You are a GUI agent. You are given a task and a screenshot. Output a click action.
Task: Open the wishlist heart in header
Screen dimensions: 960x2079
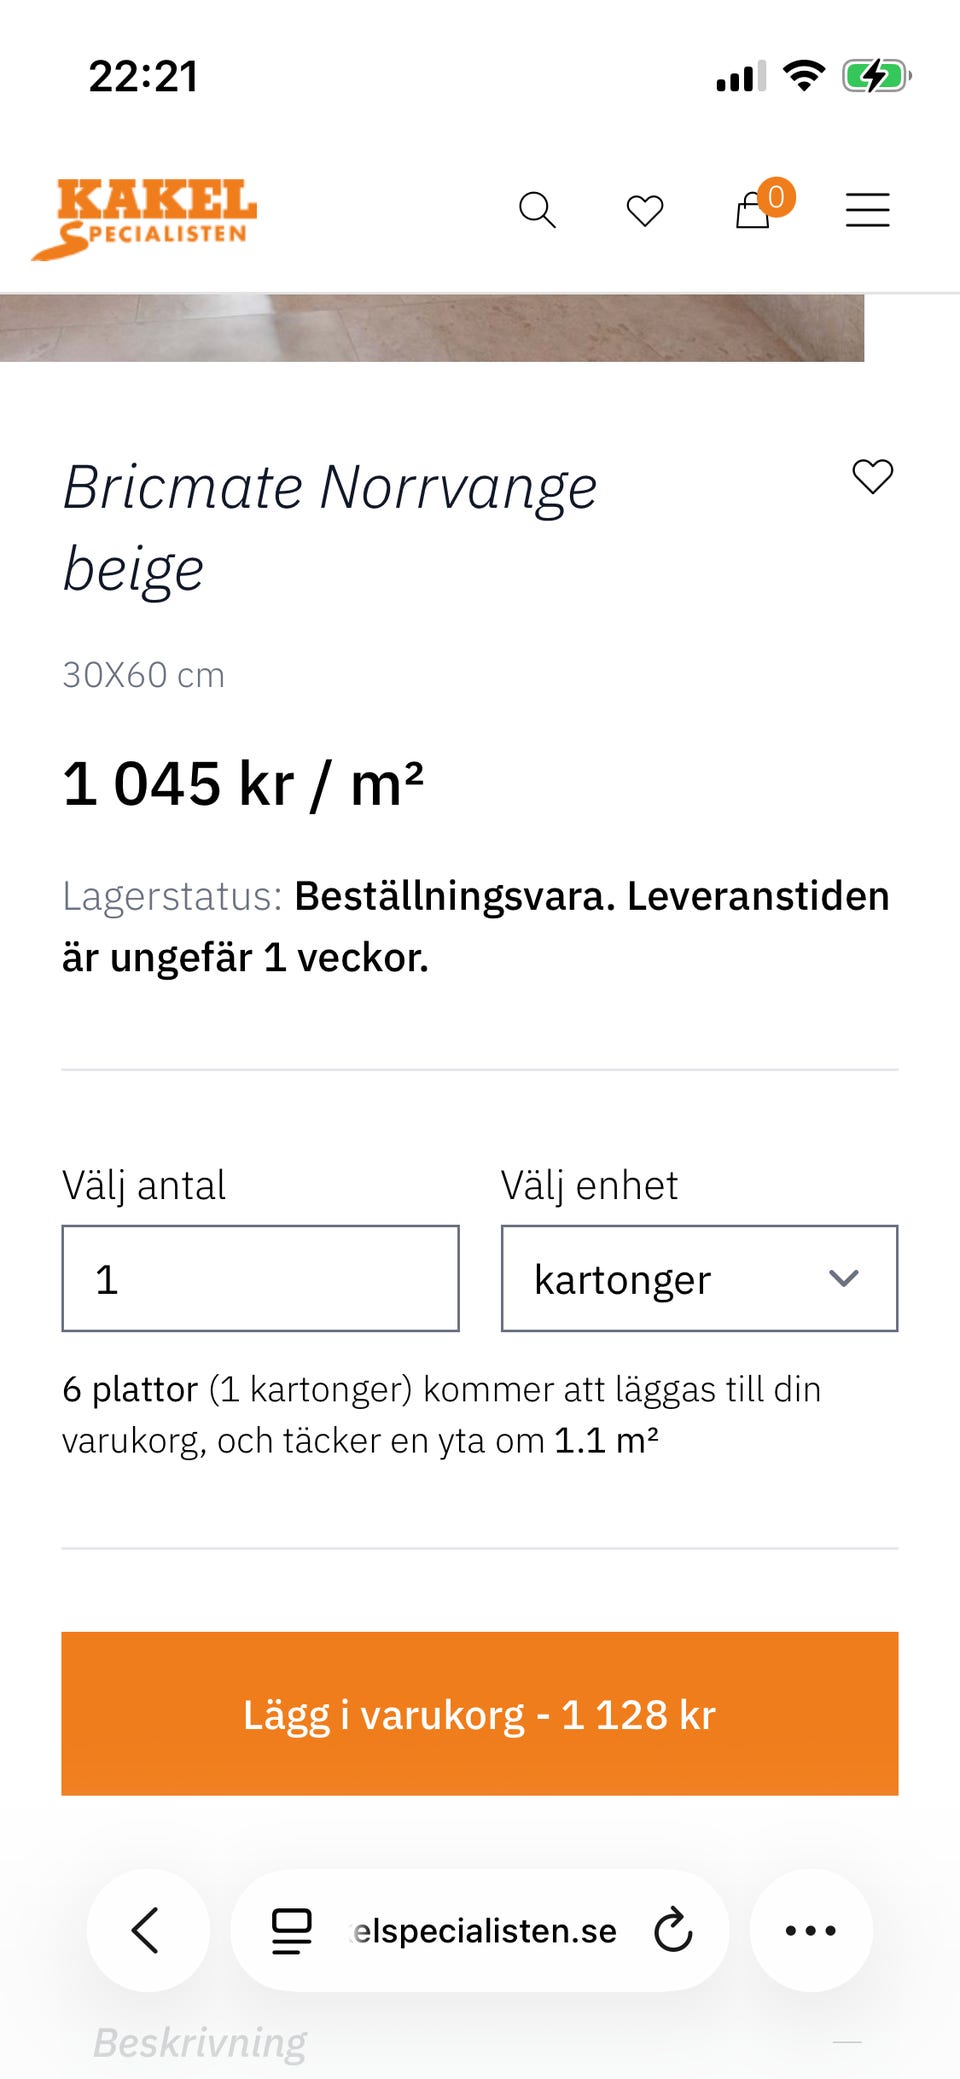(645, 211)
